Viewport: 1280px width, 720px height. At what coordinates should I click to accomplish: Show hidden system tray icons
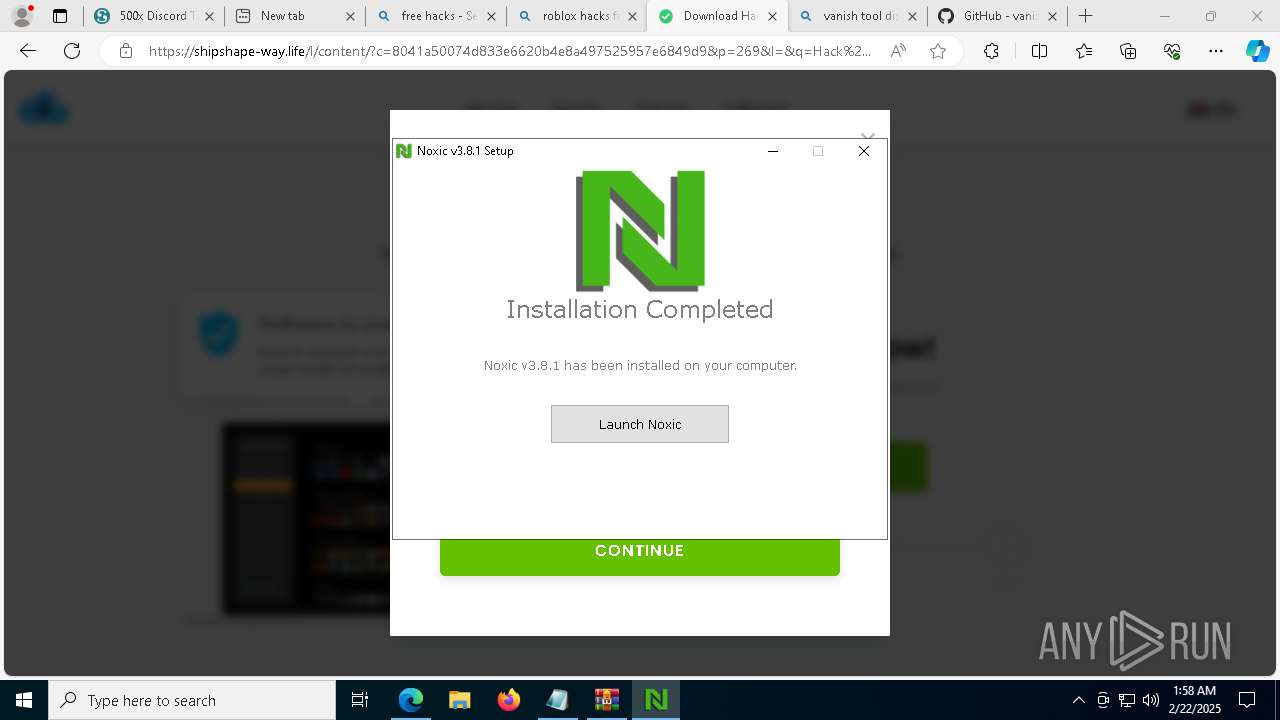(x=1078, y=700)
